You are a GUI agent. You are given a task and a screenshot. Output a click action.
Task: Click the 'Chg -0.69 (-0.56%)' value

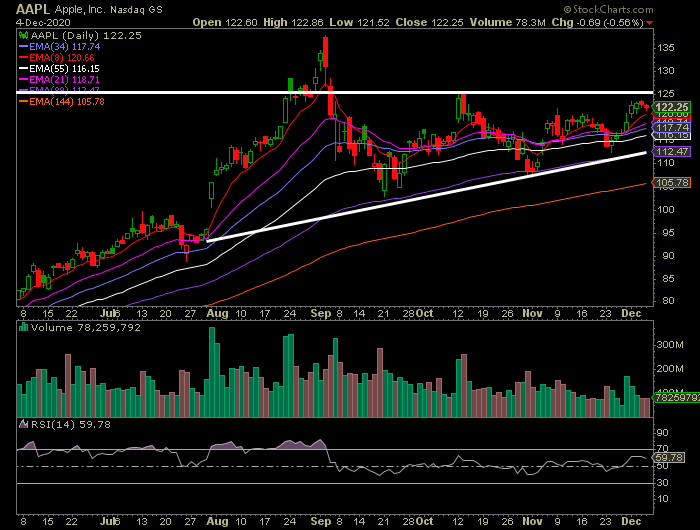click(x=598, y=22)
